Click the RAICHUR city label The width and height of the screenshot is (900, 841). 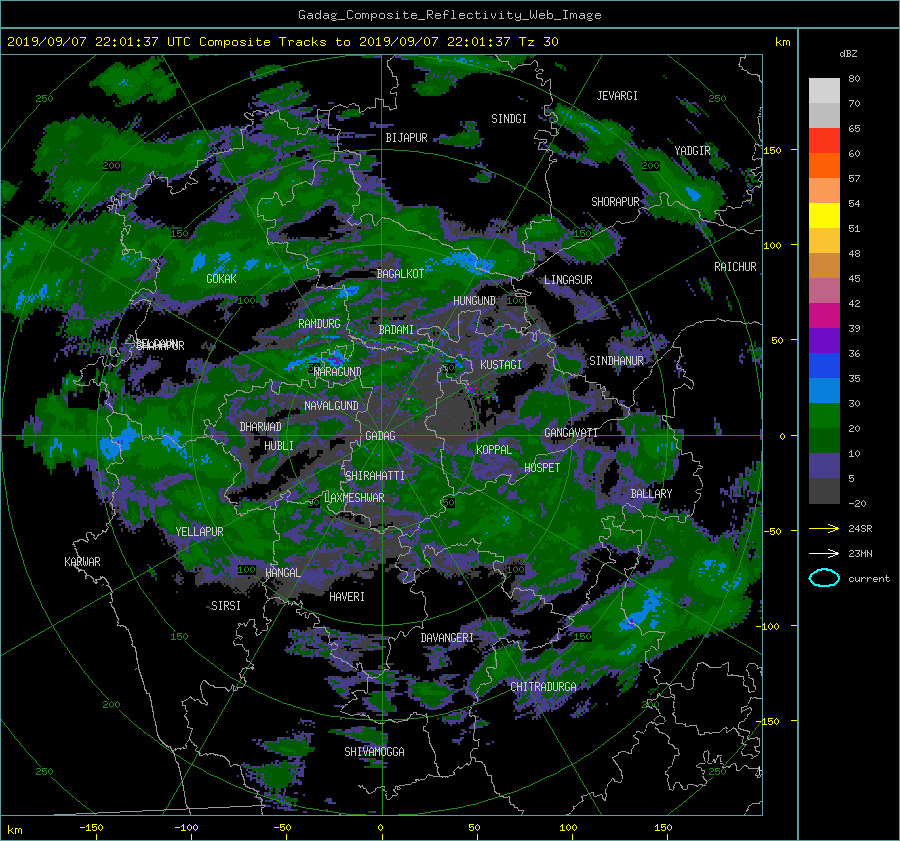735,267
